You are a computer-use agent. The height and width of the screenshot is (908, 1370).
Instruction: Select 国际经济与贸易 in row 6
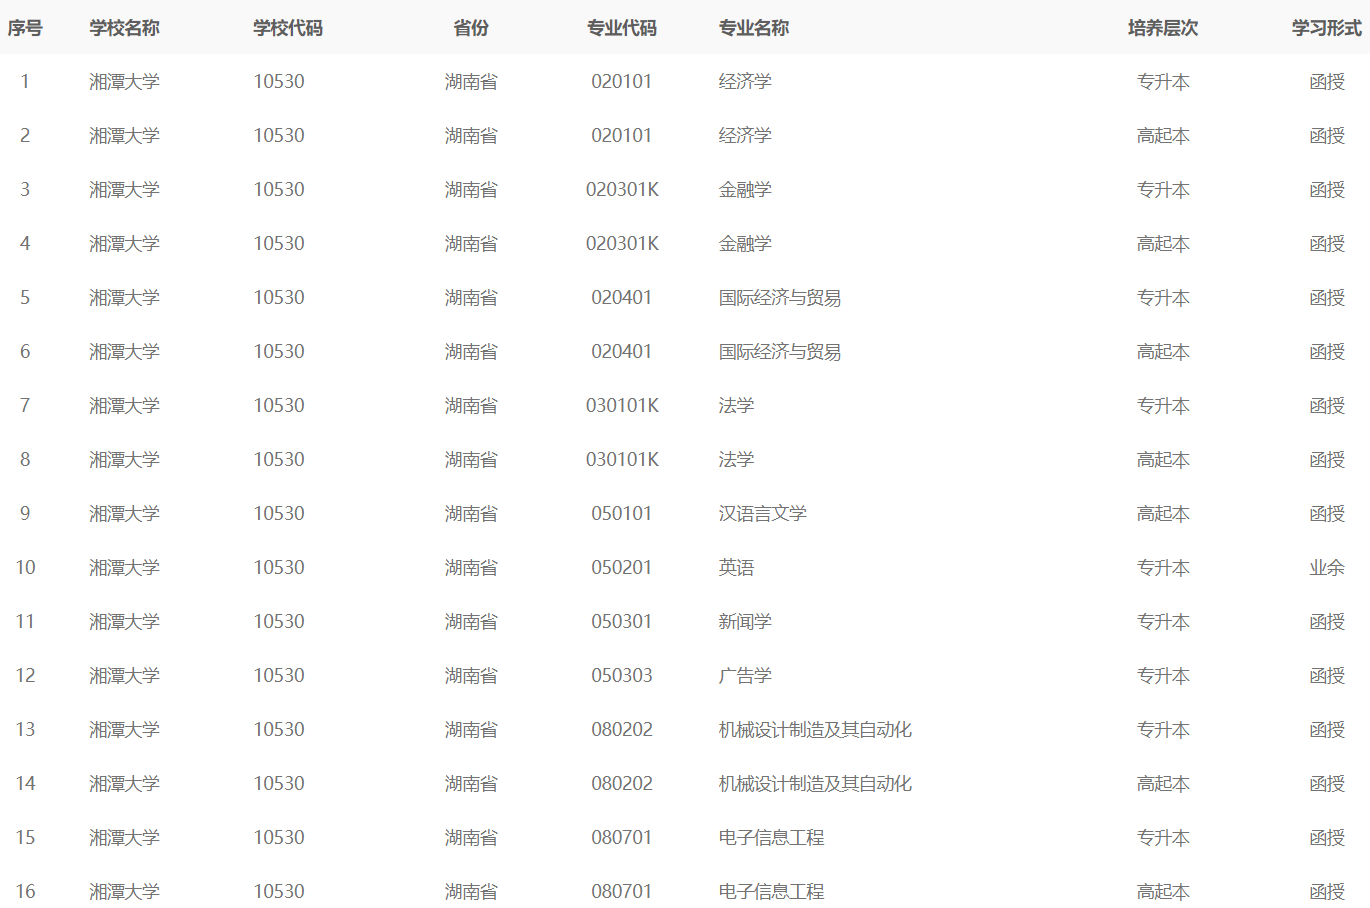click(780, 352)
